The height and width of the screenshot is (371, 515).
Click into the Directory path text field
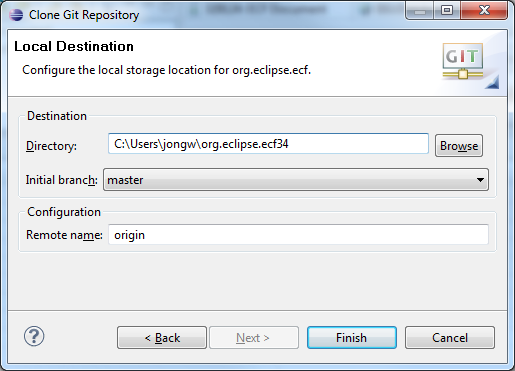click(x=268, y=144)
